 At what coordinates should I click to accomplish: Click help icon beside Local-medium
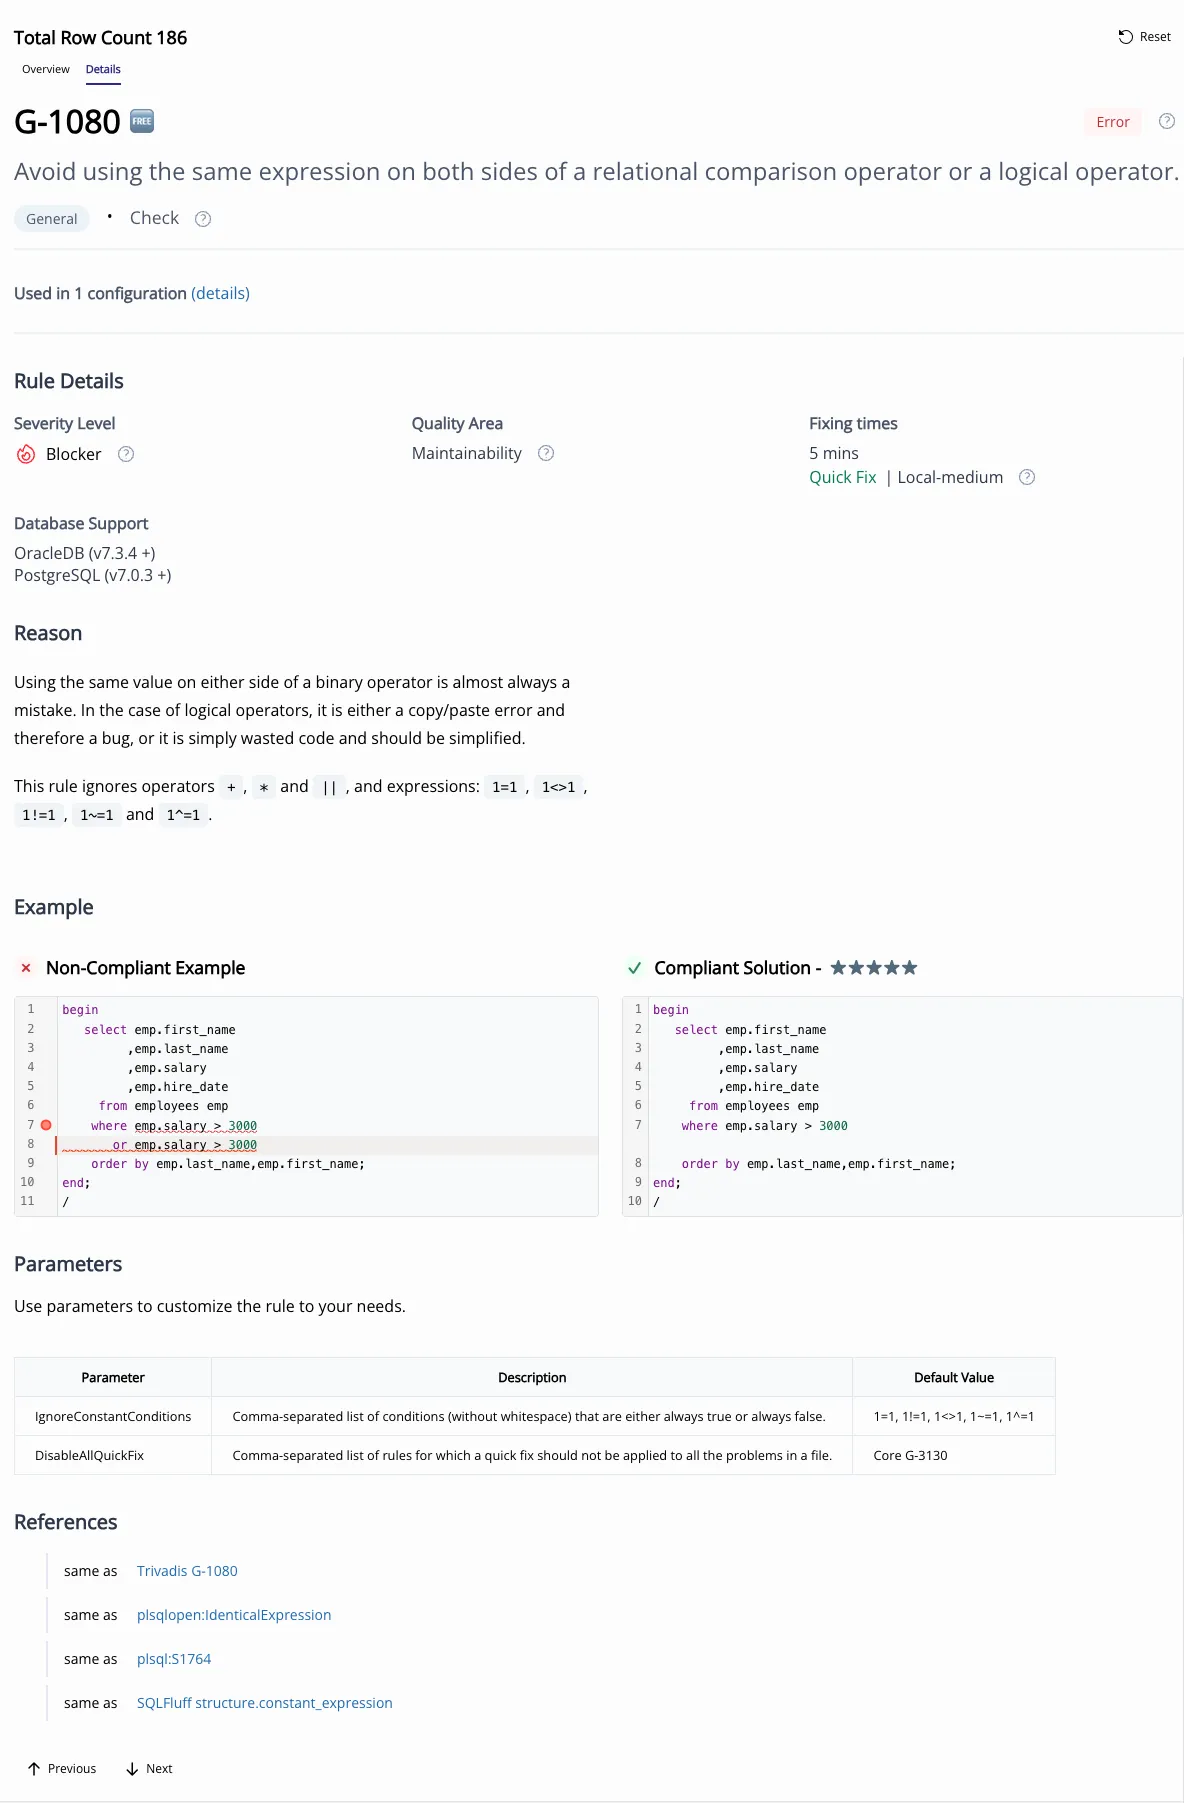click(x=1026, y=477)
